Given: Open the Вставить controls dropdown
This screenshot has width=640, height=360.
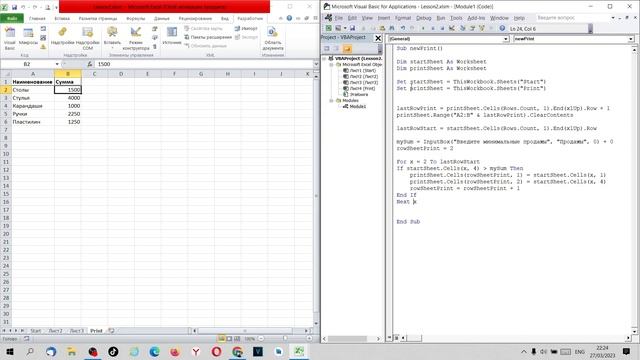Looking at the screenshot, I should coord(112,38).
